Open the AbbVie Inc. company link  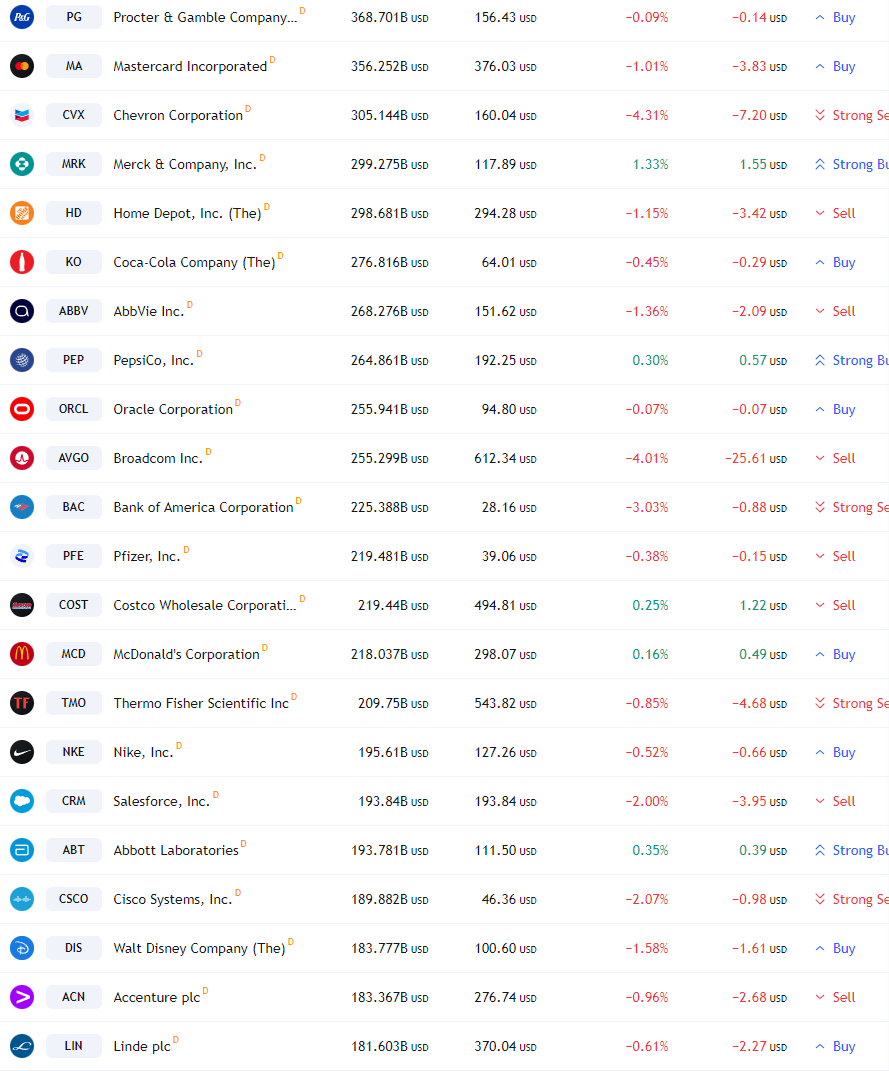[149, 311]
